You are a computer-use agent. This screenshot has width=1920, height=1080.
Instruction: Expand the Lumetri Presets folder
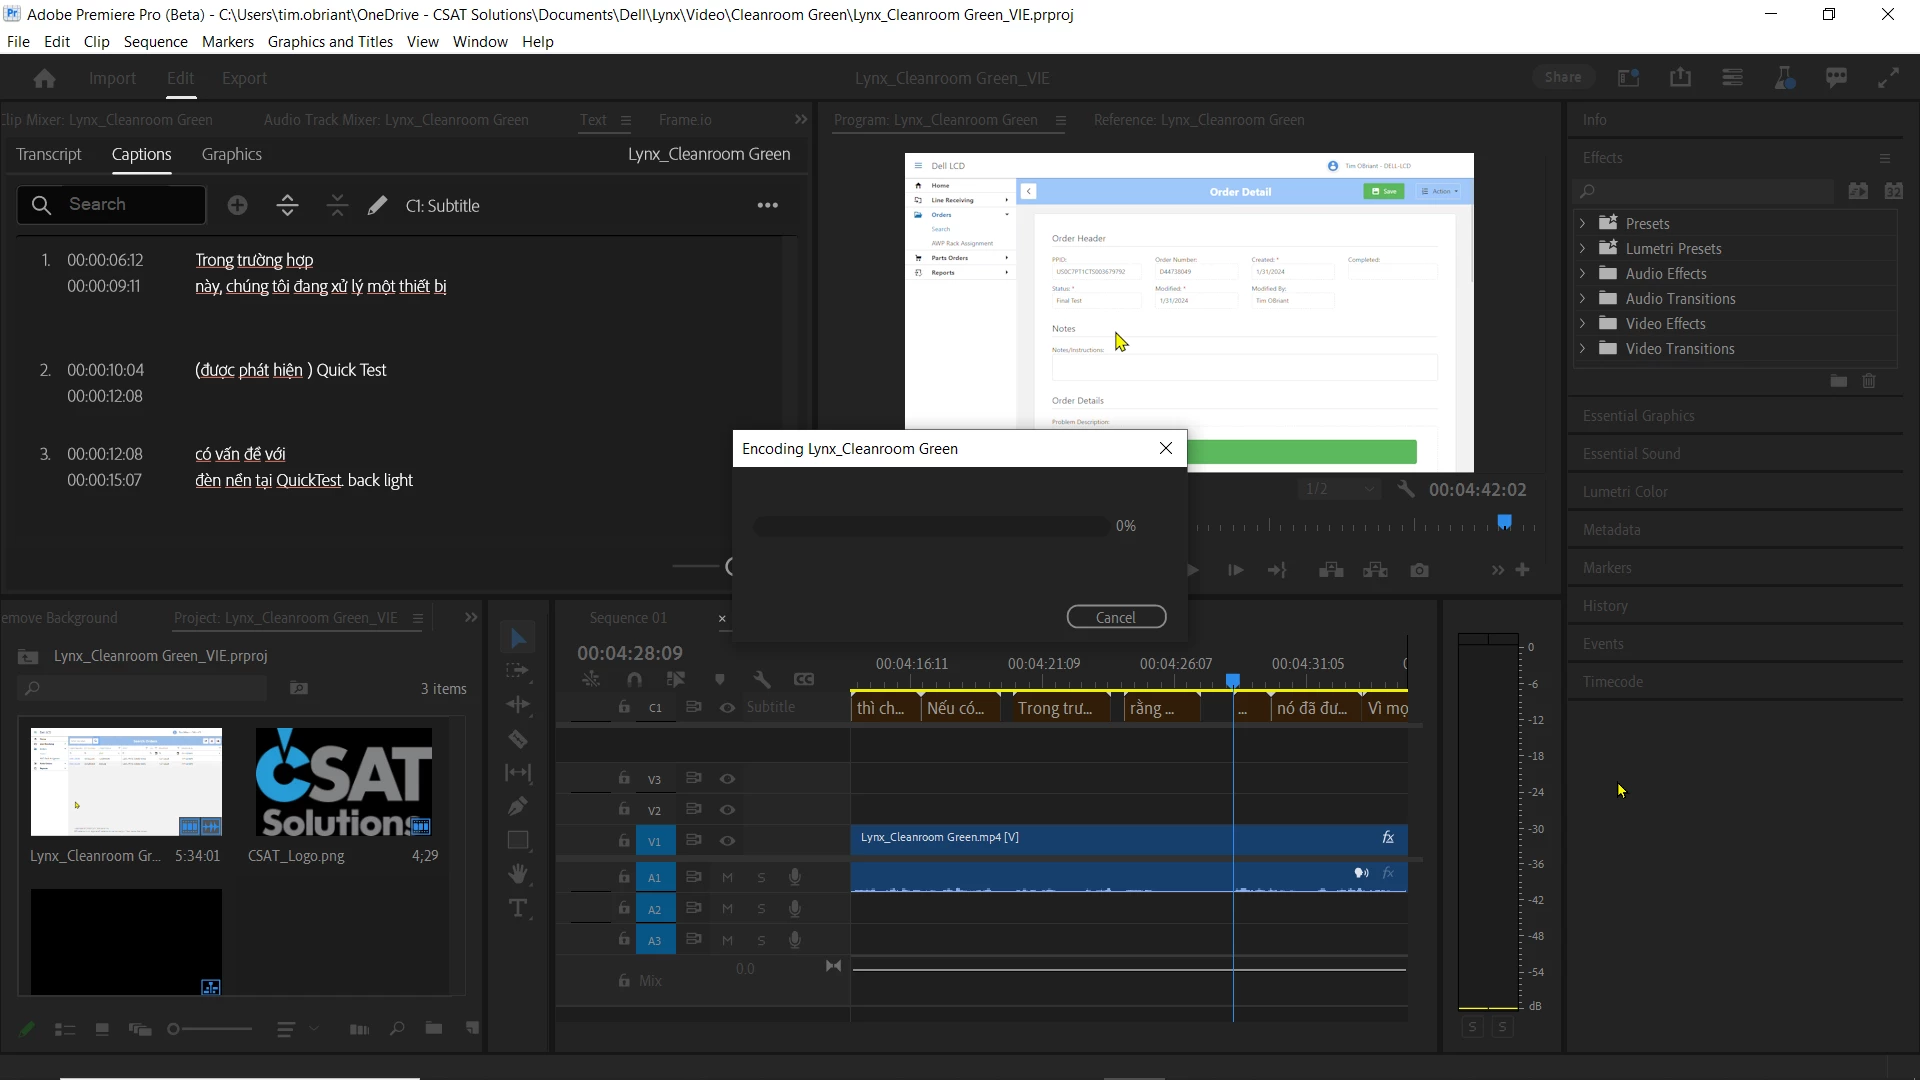click(1582, 248)
